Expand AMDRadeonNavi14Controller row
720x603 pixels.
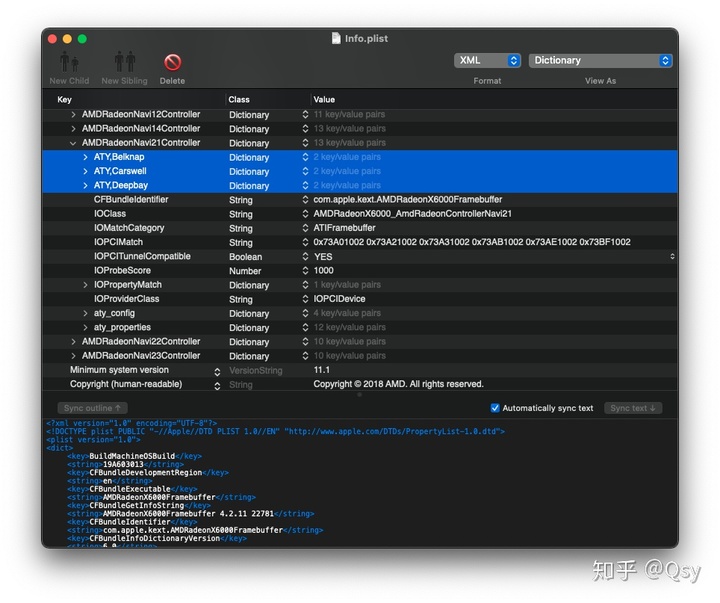click(x=73, y=129)
